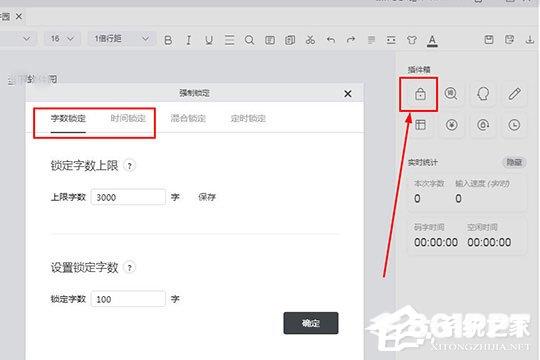Screen dimensions: 540x360
Task: Undo the last action
Action: click(x=331, y=40)
